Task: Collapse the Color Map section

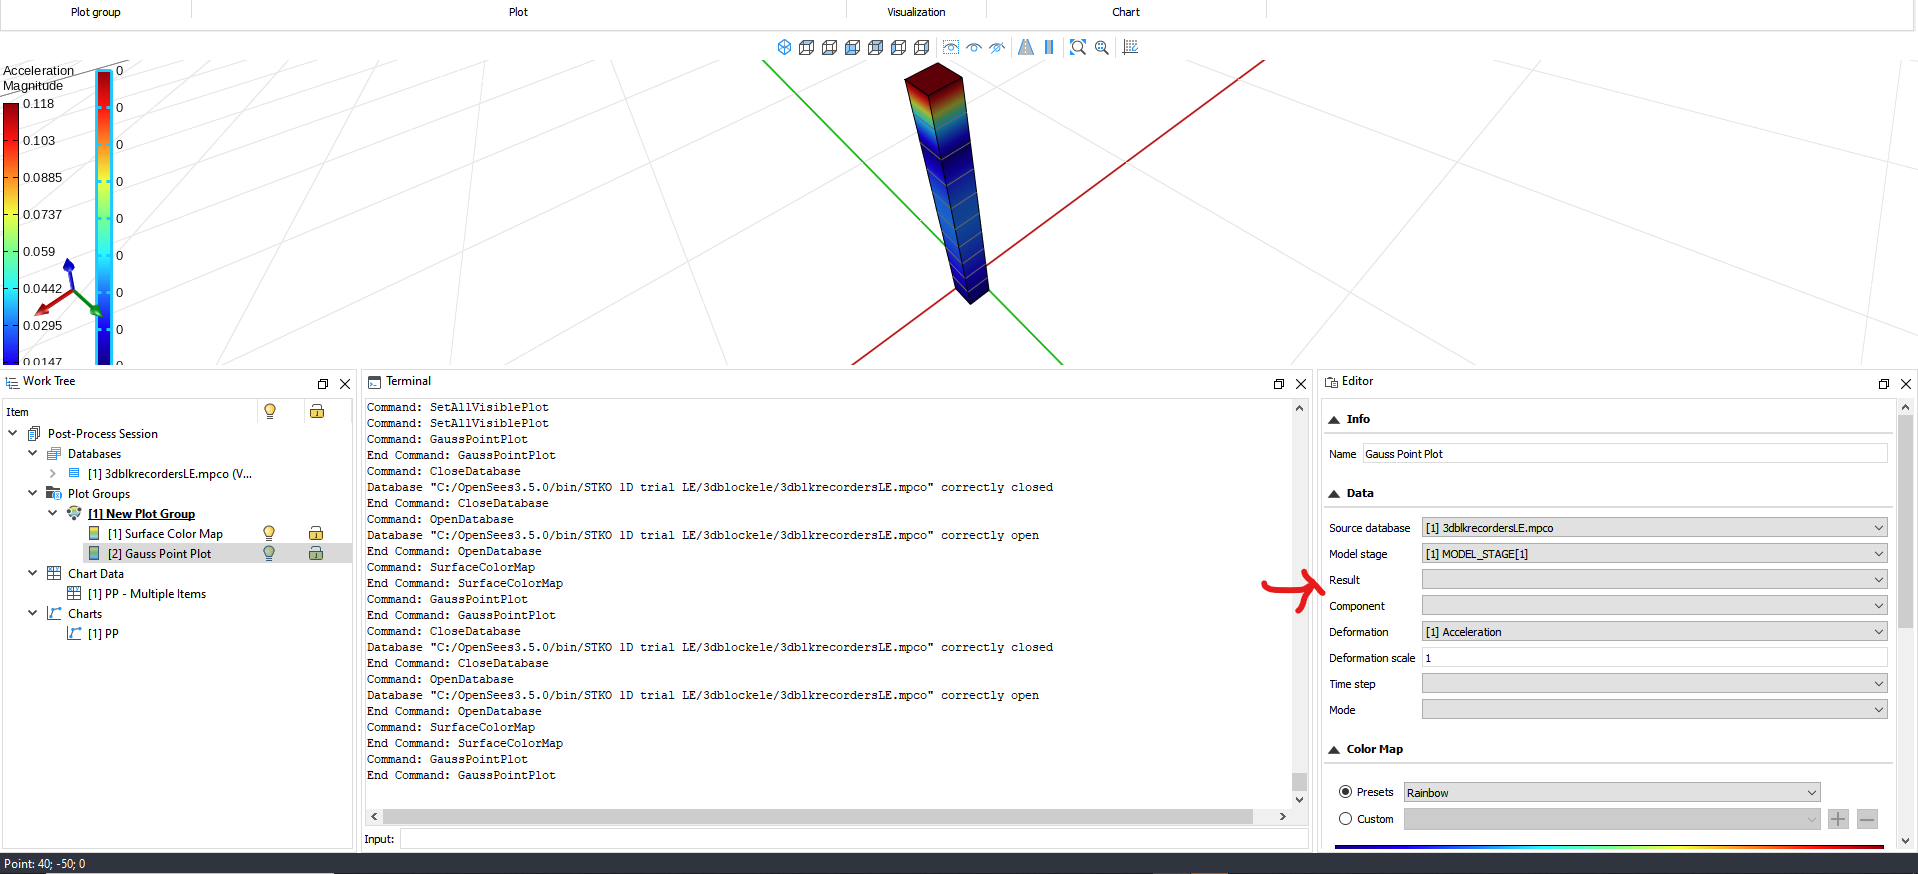Action: pos(1334,750)
